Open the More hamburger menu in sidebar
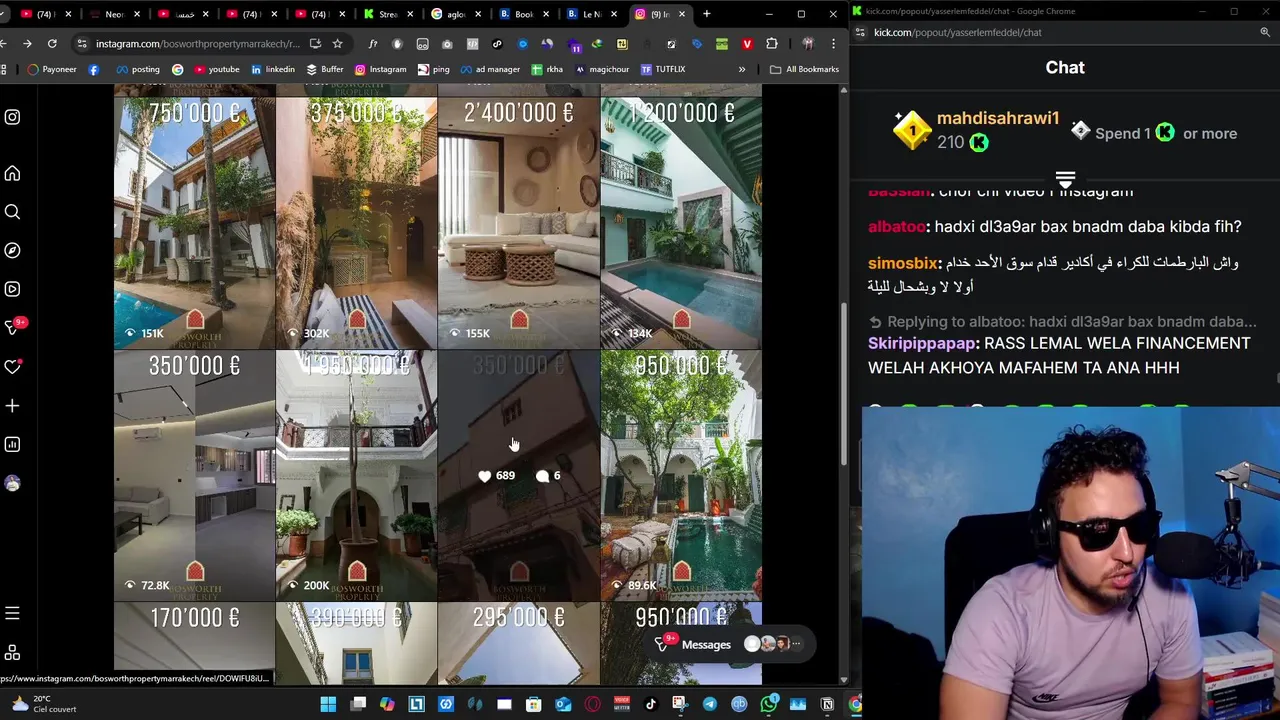Screen dimensions: 1280x720 (x=12, y=613)
